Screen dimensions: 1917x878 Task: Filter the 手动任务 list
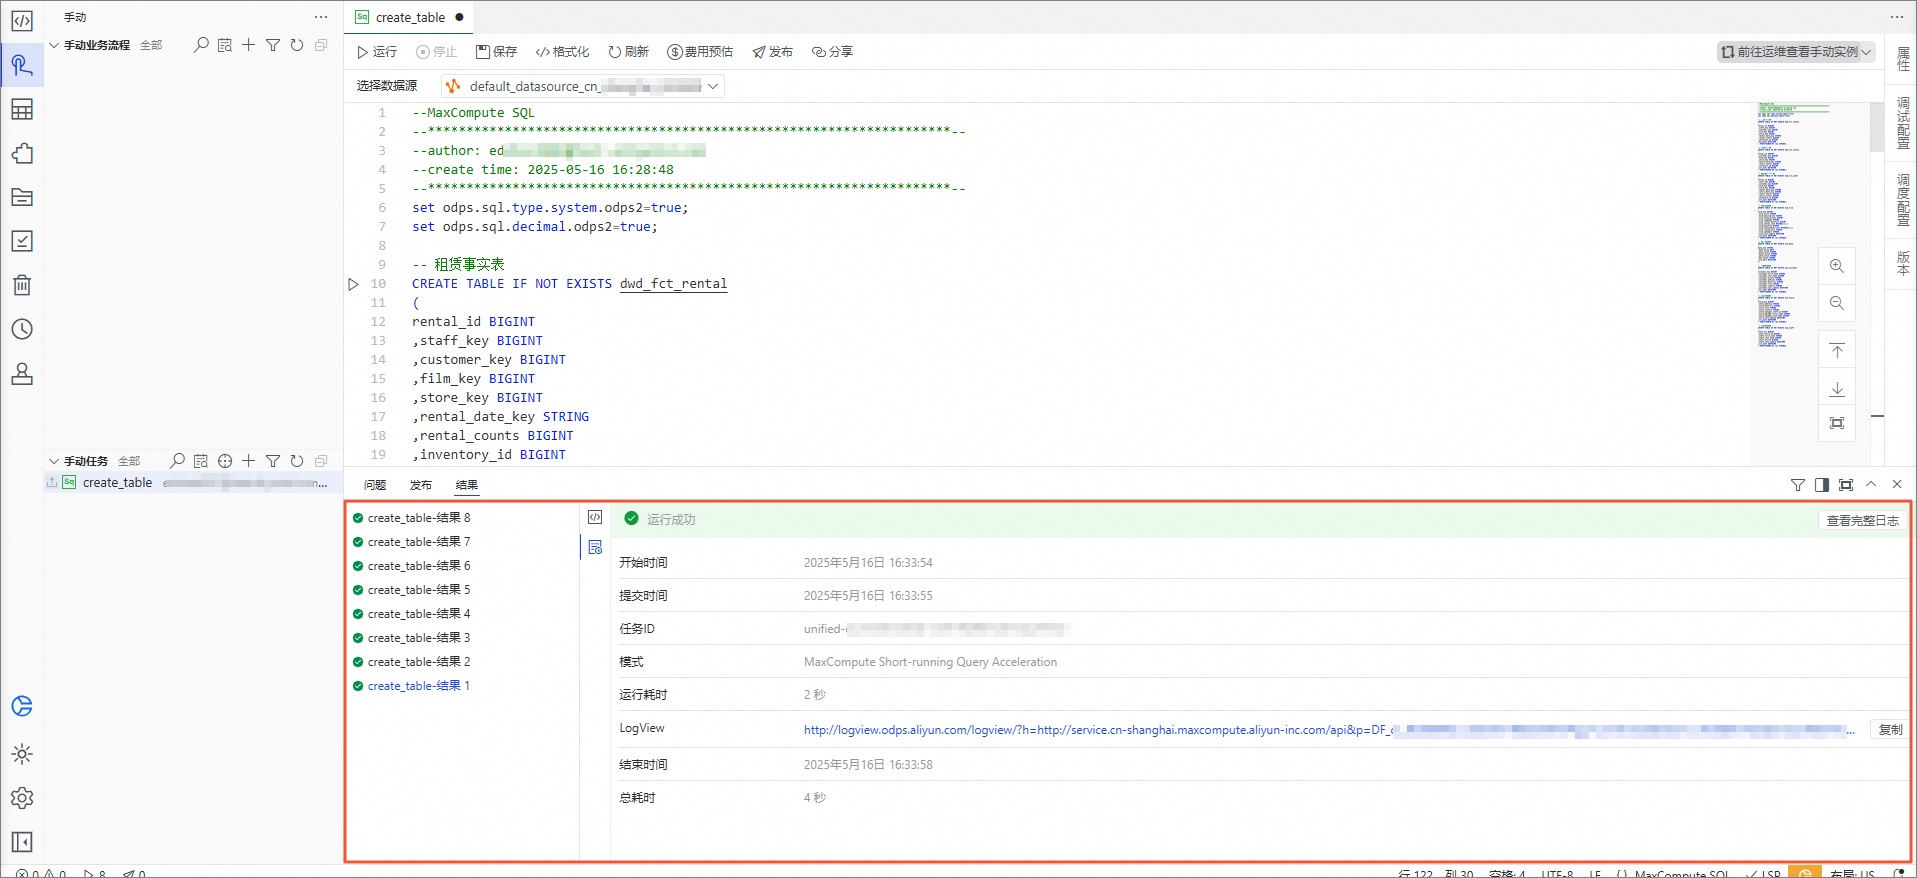[273, 461]
